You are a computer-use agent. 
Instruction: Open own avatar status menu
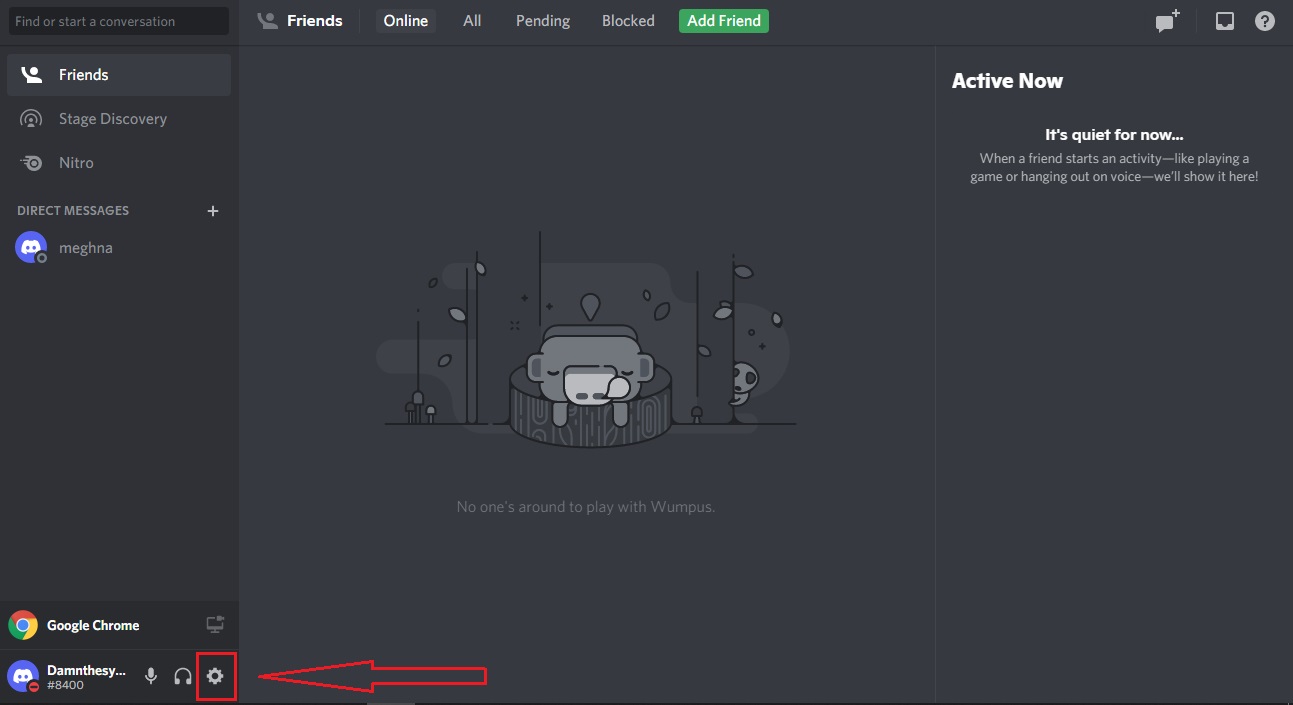(x=23, y=677)
